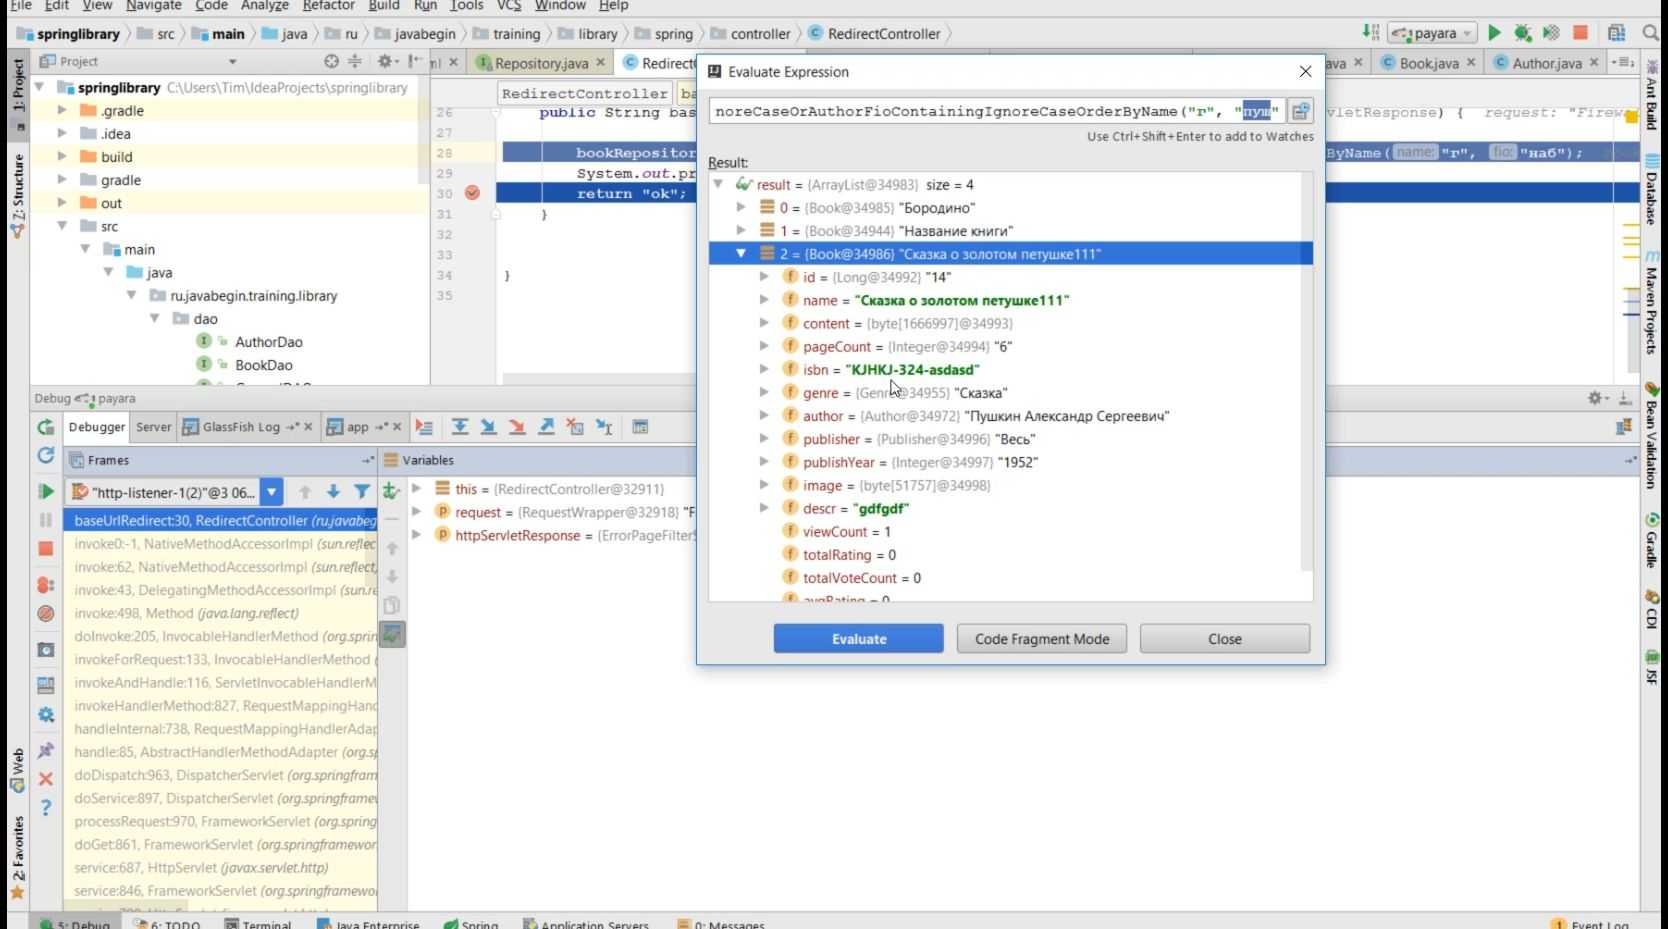
Task: Open payara run configuration dropdown
Action: point(1433,33)
